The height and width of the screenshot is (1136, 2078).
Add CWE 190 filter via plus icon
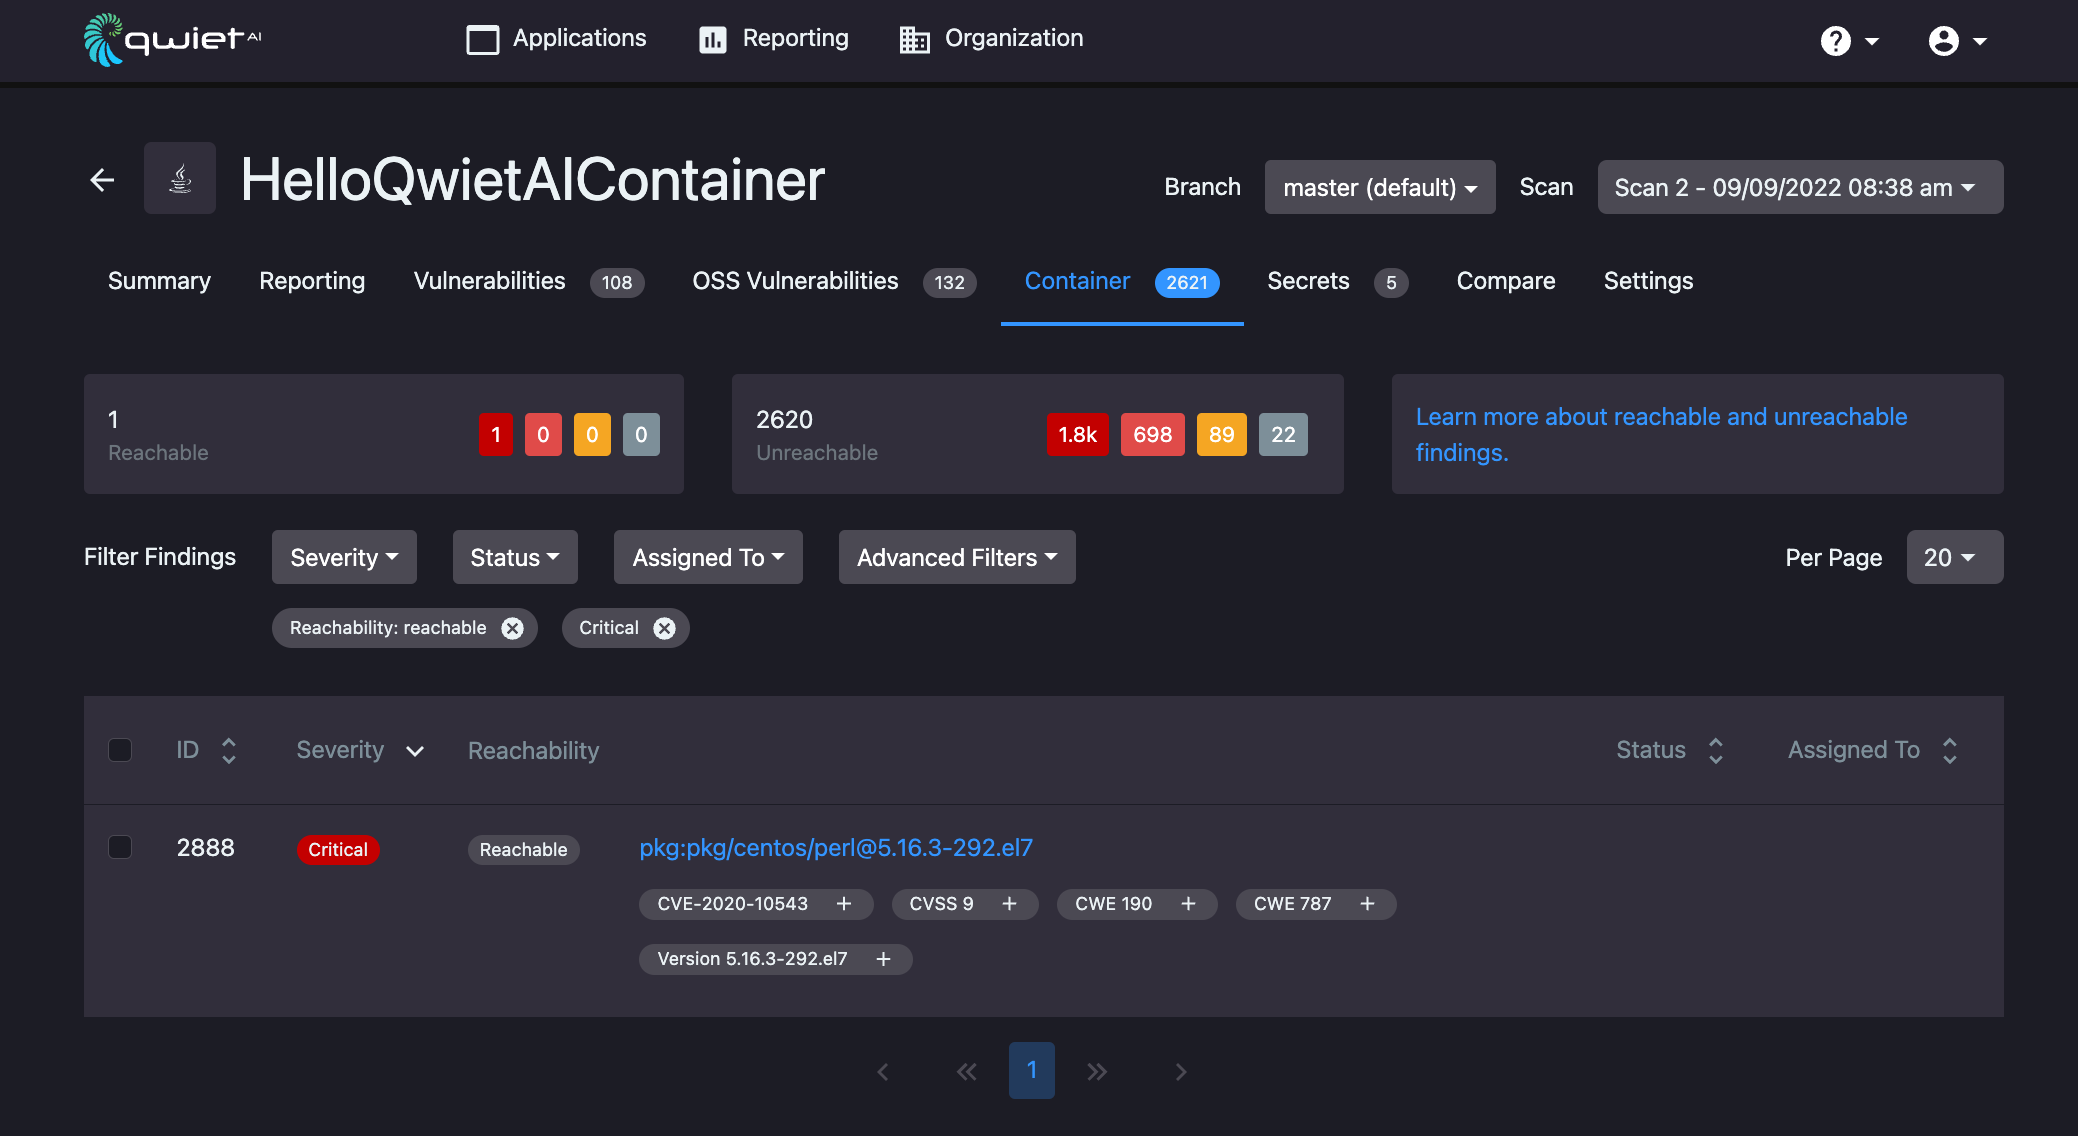click(1189, 904)
